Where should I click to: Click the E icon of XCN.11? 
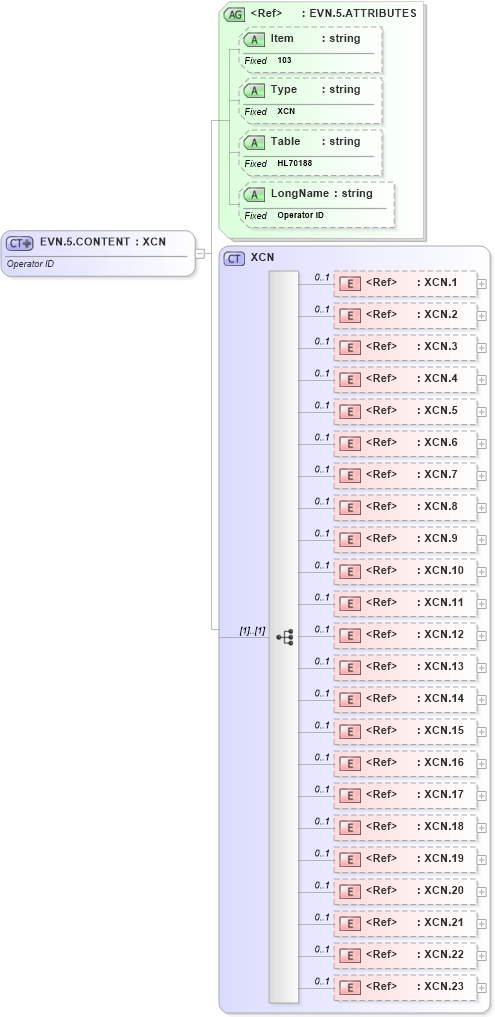[350, 603]
